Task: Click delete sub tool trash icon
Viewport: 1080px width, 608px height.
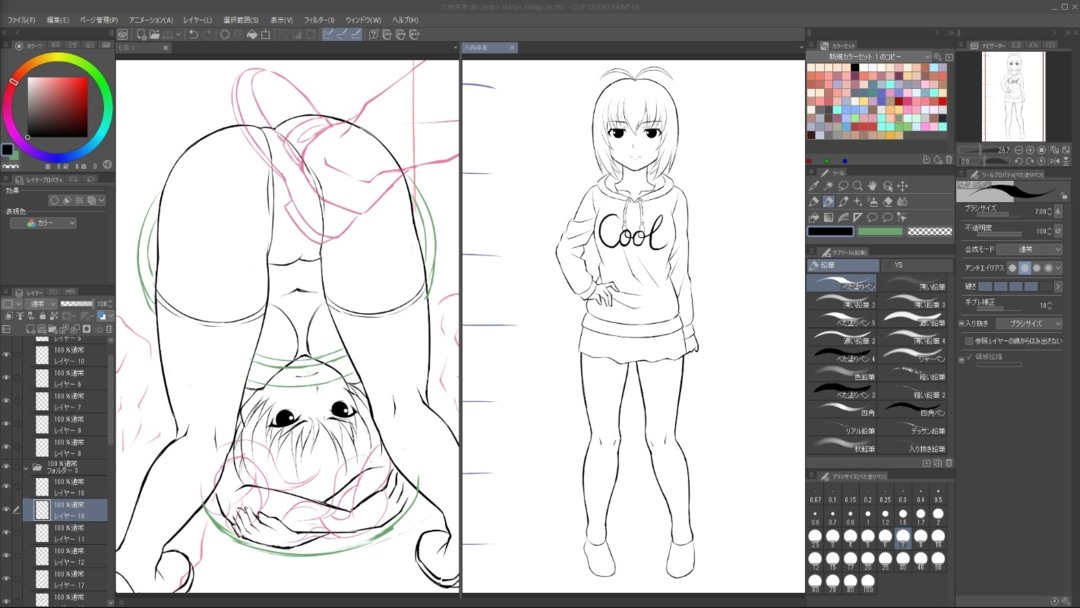Action: 949,463
